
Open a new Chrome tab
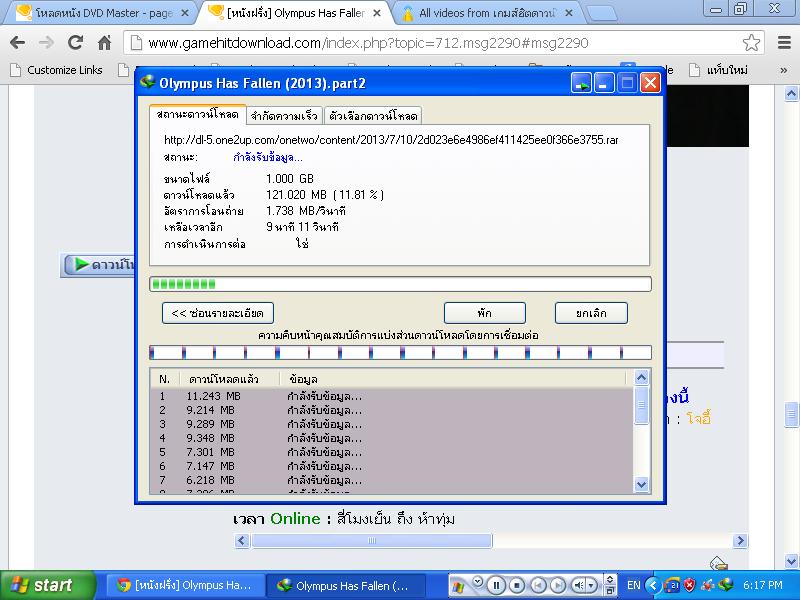point(602,14)
